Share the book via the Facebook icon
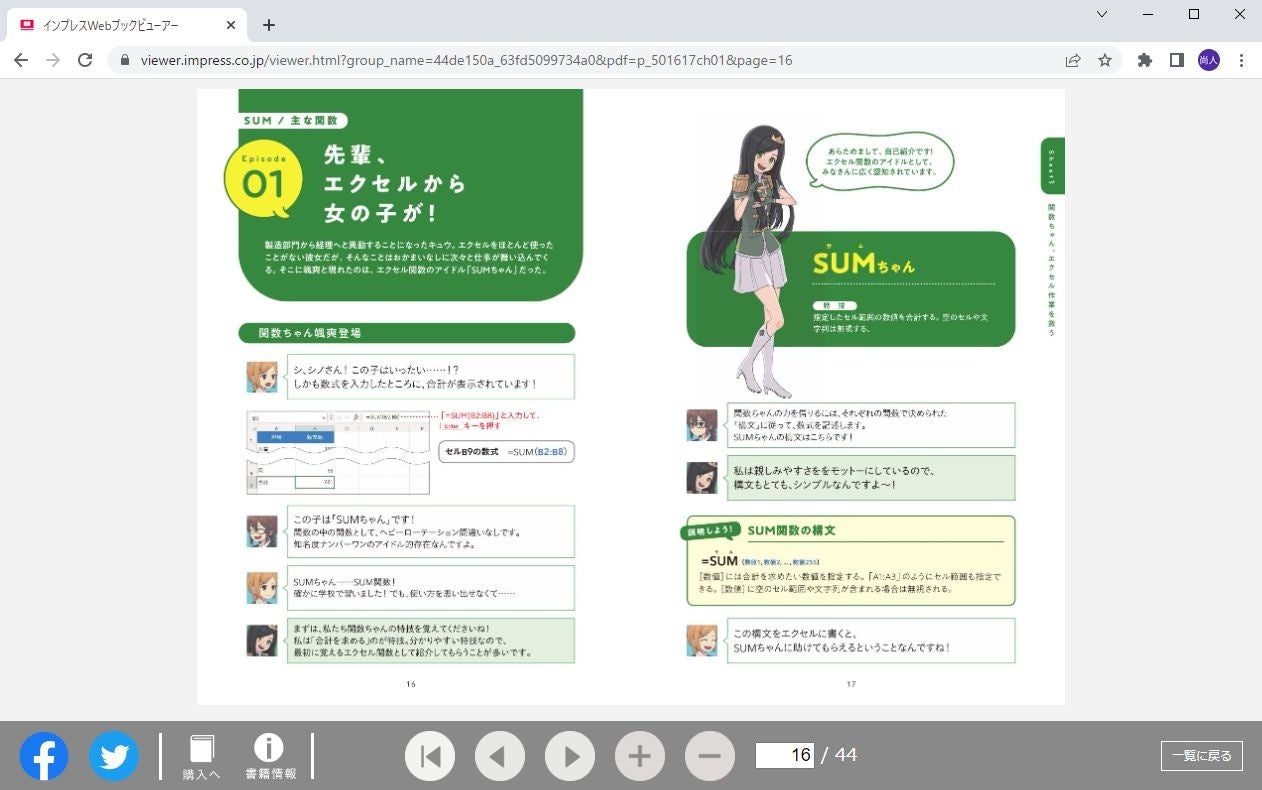The width and height of the screenshot is (1262, 790). click(x=44, y=756)
